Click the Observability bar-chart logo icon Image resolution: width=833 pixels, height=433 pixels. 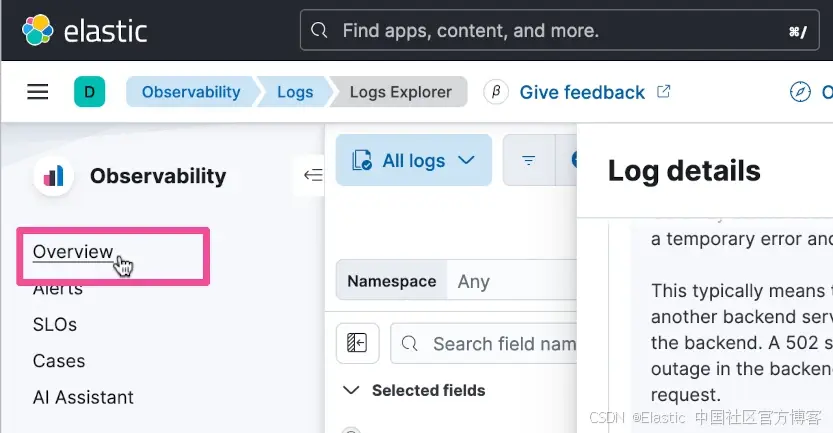click(53, 176)
